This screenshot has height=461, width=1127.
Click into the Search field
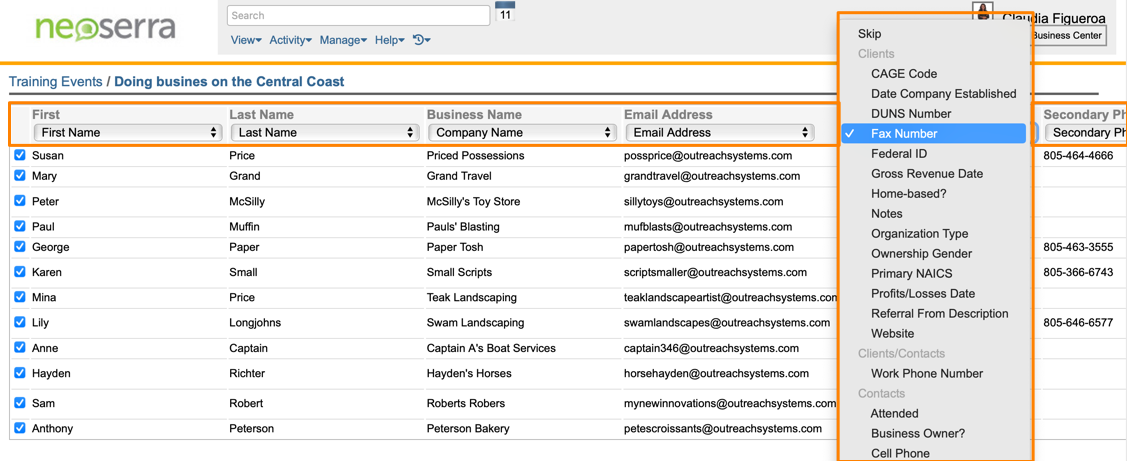pos(358,16)
